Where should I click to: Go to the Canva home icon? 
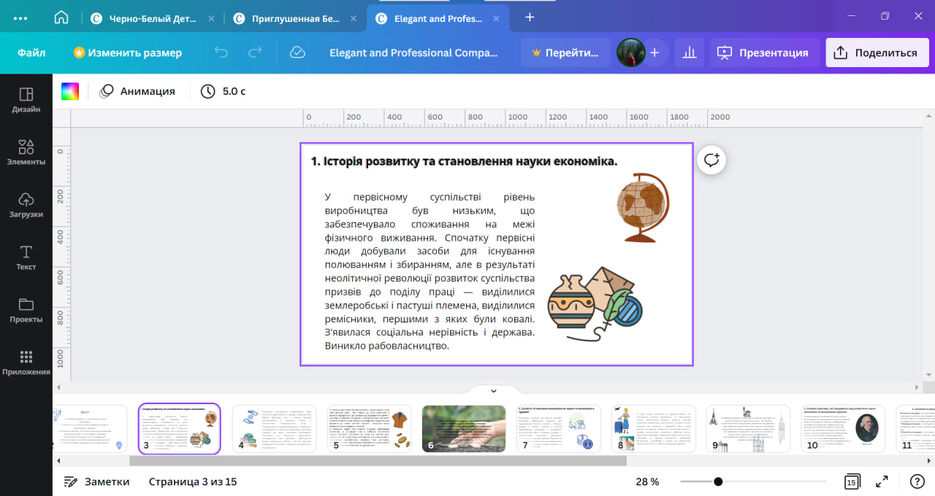tap(62, 17)
